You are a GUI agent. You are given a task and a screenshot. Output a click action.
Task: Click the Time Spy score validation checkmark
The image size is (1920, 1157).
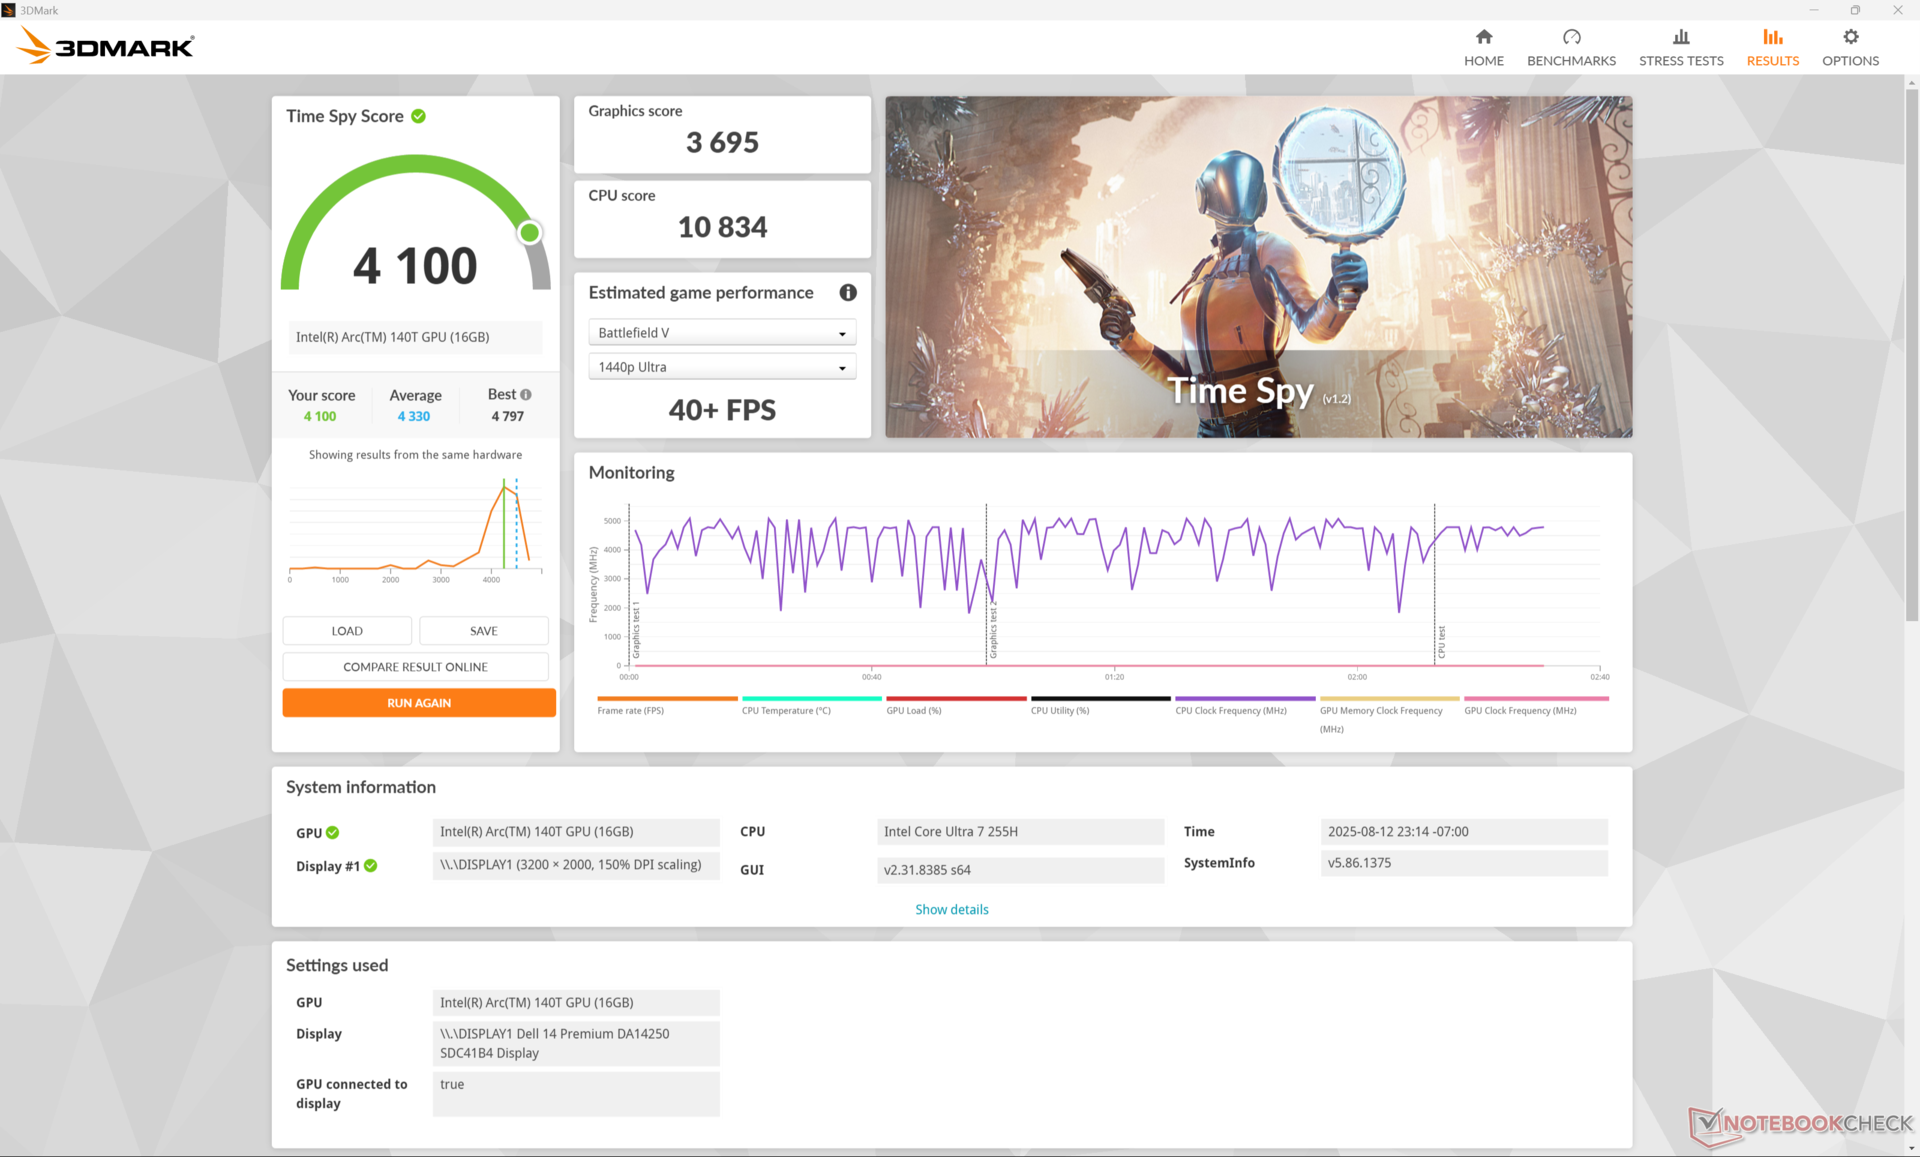pos(419,116)
